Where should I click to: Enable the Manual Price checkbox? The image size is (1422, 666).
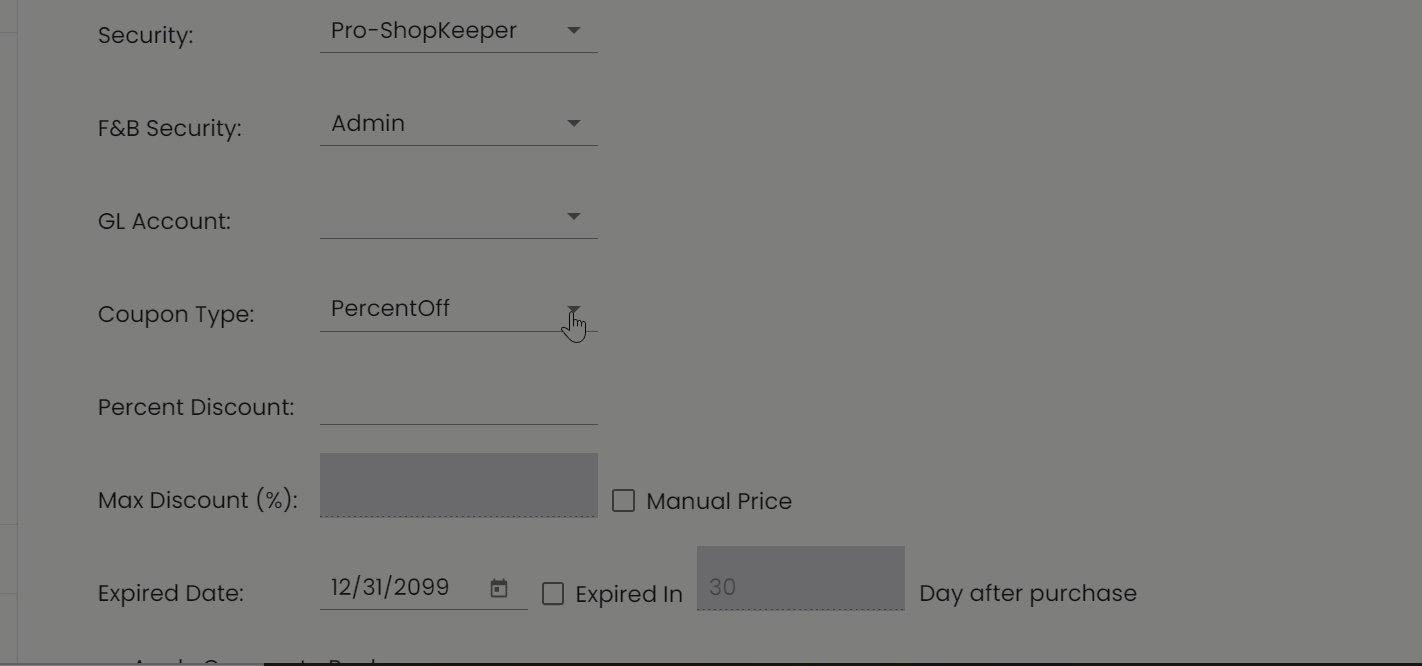click(x=623, y=500)
